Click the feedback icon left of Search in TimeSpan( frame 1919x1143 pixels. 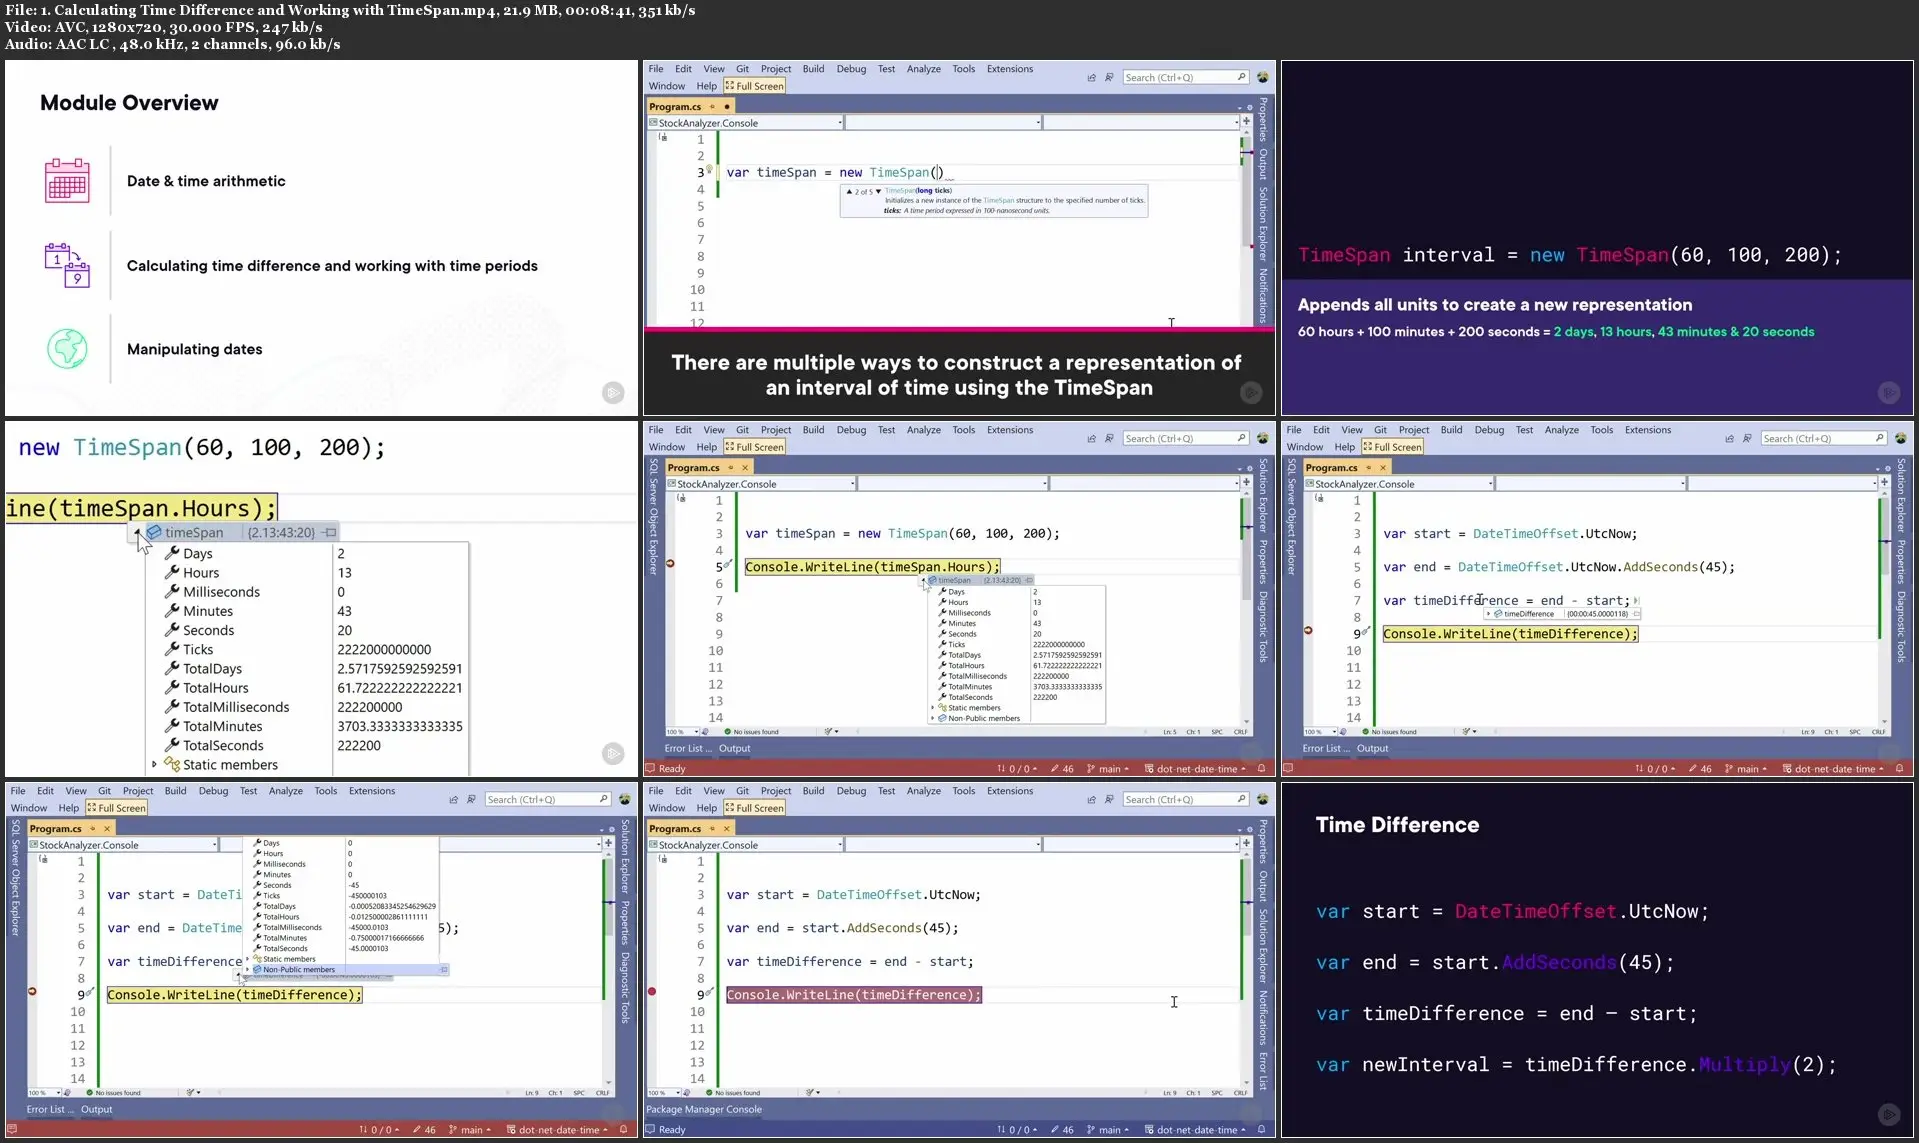1109,77
